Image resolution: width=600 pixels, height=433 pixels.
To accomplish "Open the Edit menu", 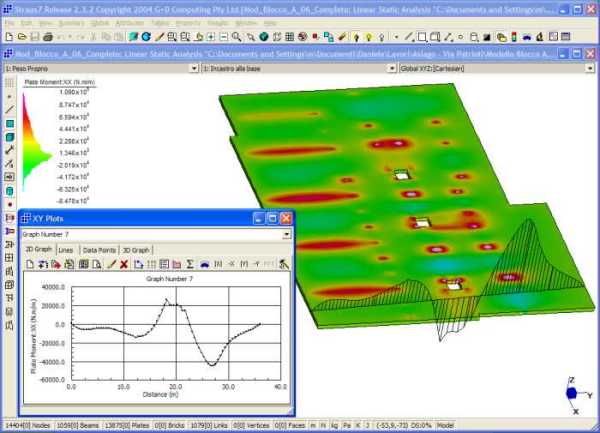I will click(26, 21).
